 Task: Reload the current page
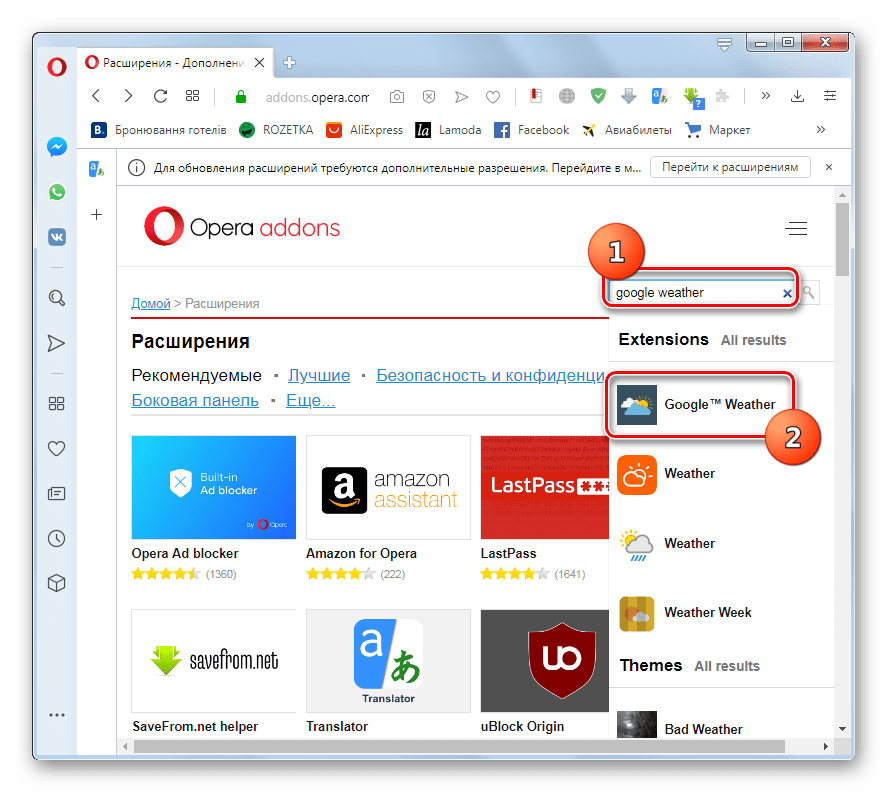pos(161,96)
